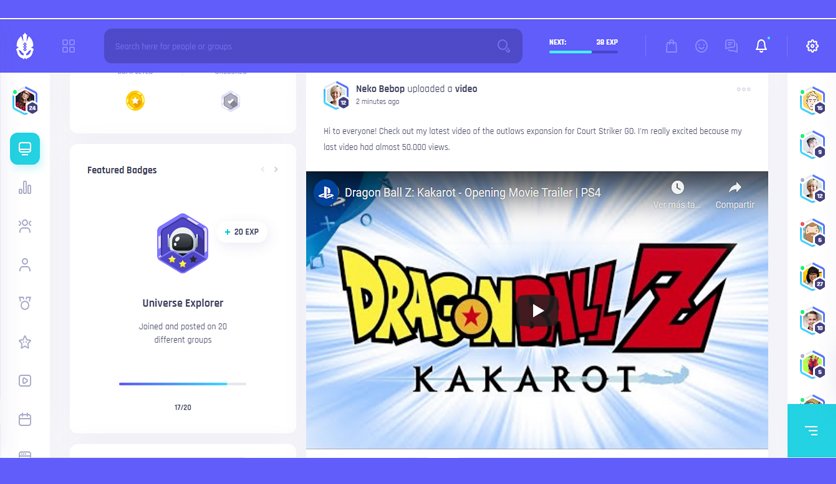Viewport: 836px width, 484px height.
Task: Click the silver check badge icon
Action: click(x=230, y=101)
